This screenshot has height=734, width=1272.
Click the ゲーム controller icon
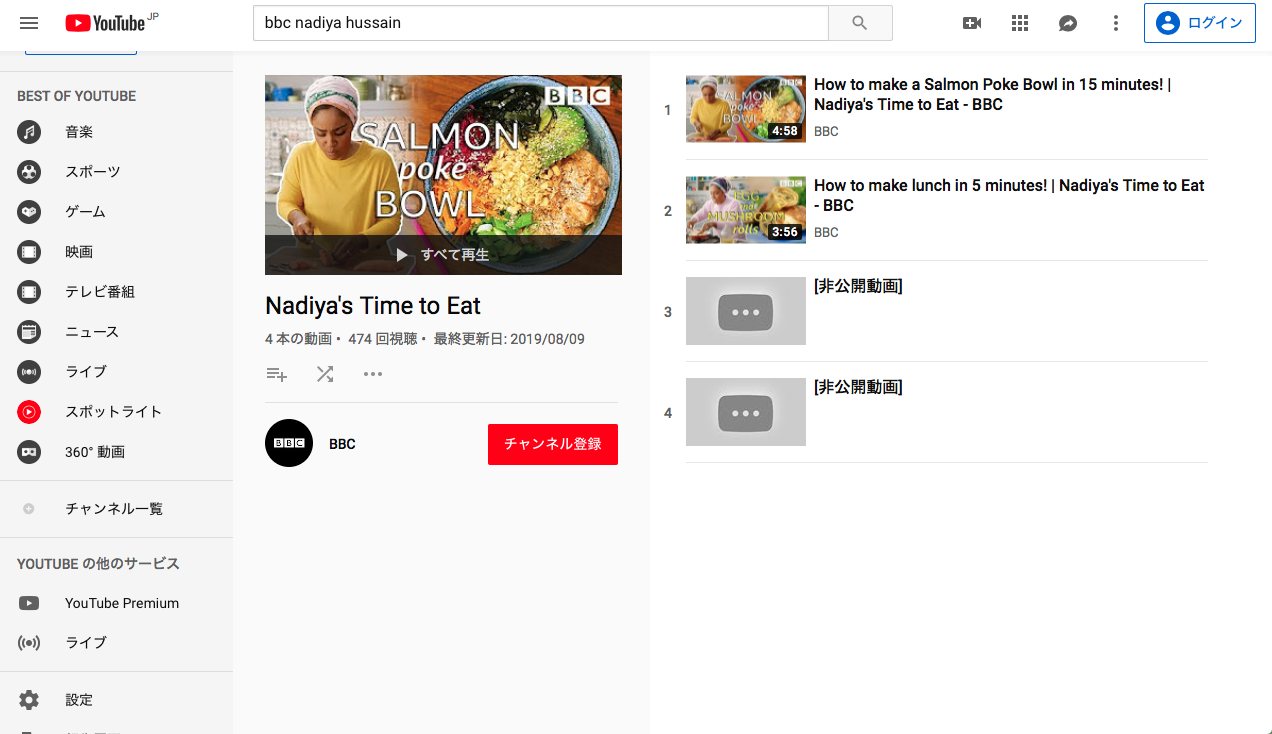pyautogui.click(x=29, y=212)
